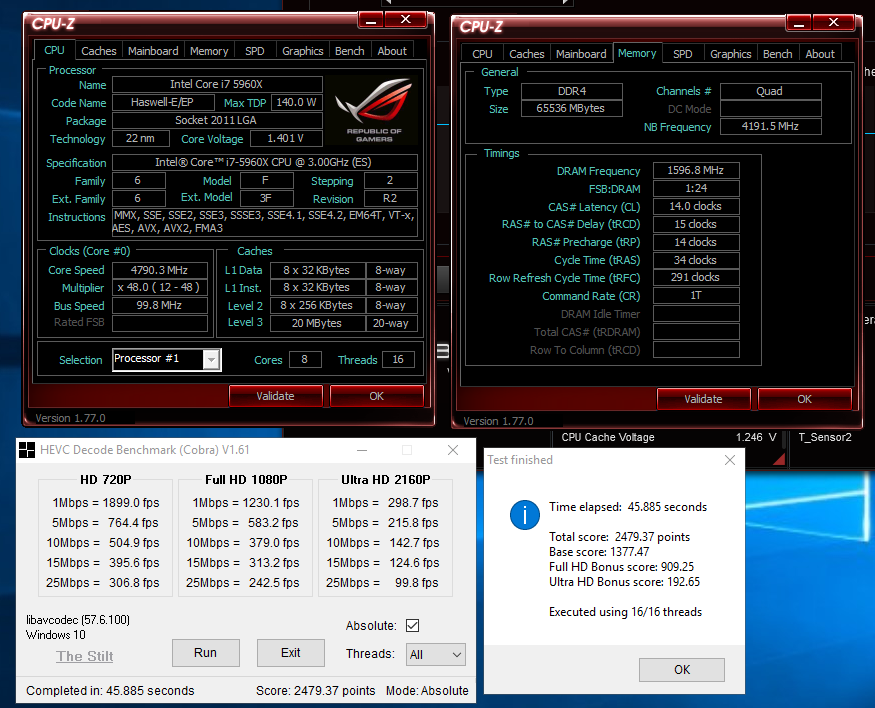Image resolution: width=875 pixels, height=708 pixels.
Task: Close the left CPU-Z window
Action: pyautogui.click(x=406, y=20)
